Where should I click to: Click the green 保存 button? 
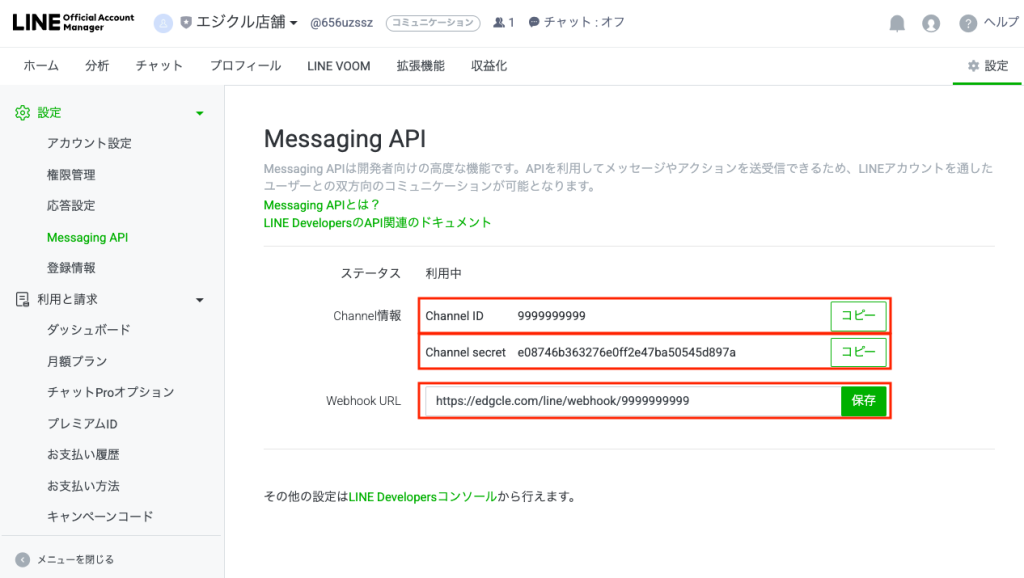(x=863, y=401)
